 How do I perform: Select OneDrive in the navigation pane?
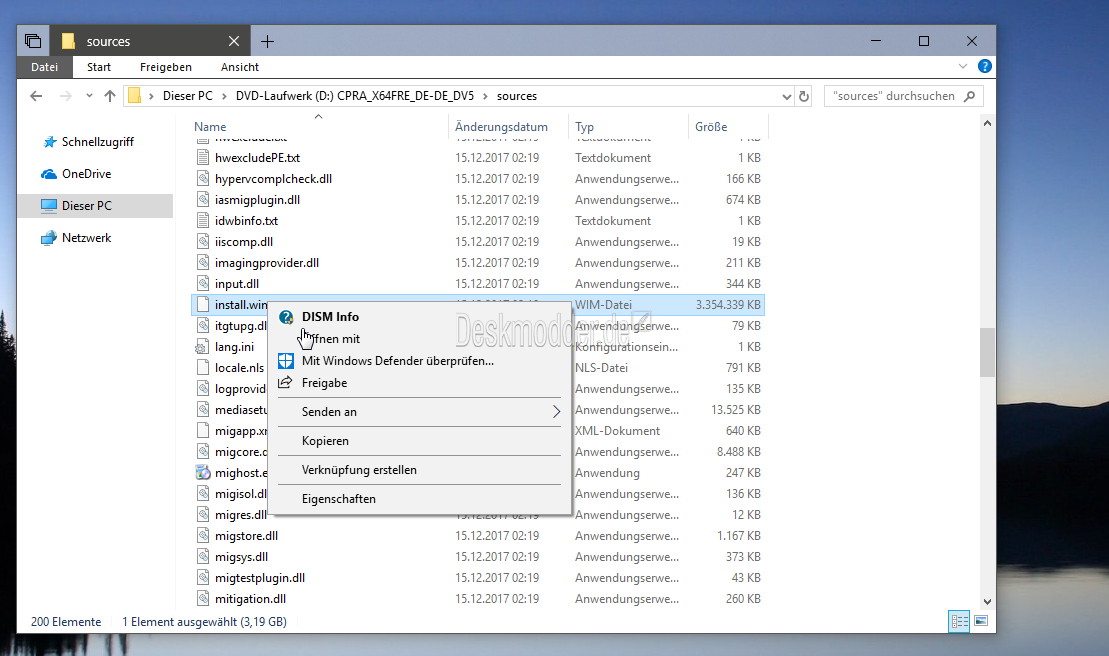[x=86, y=174]
